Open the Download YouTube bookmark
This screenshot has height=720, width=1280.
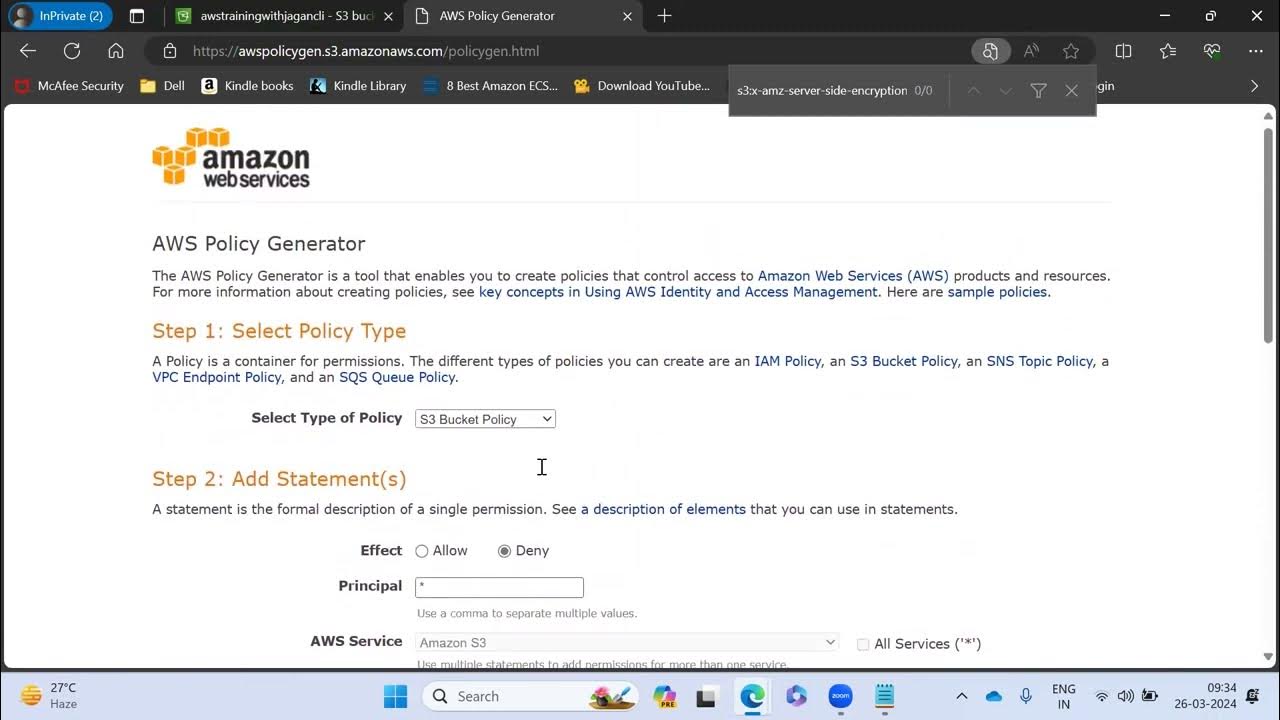coord(642,86)
